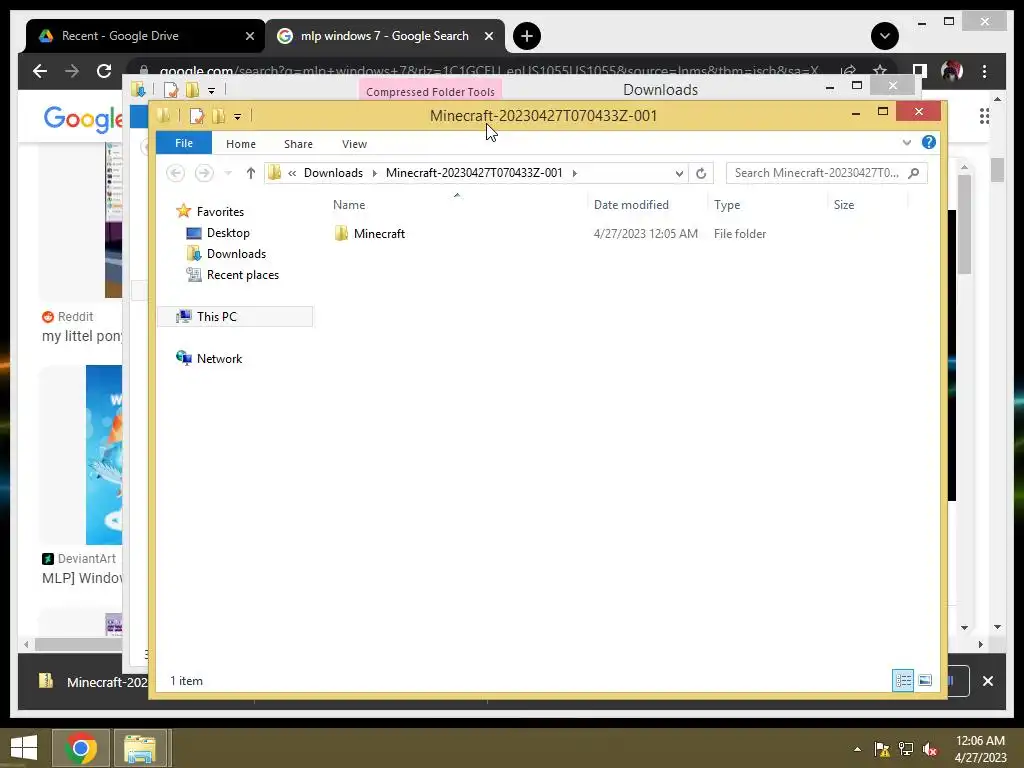Expand the address bar history dropdown
Screen dimensions: 1024x768
coord(679,173)
